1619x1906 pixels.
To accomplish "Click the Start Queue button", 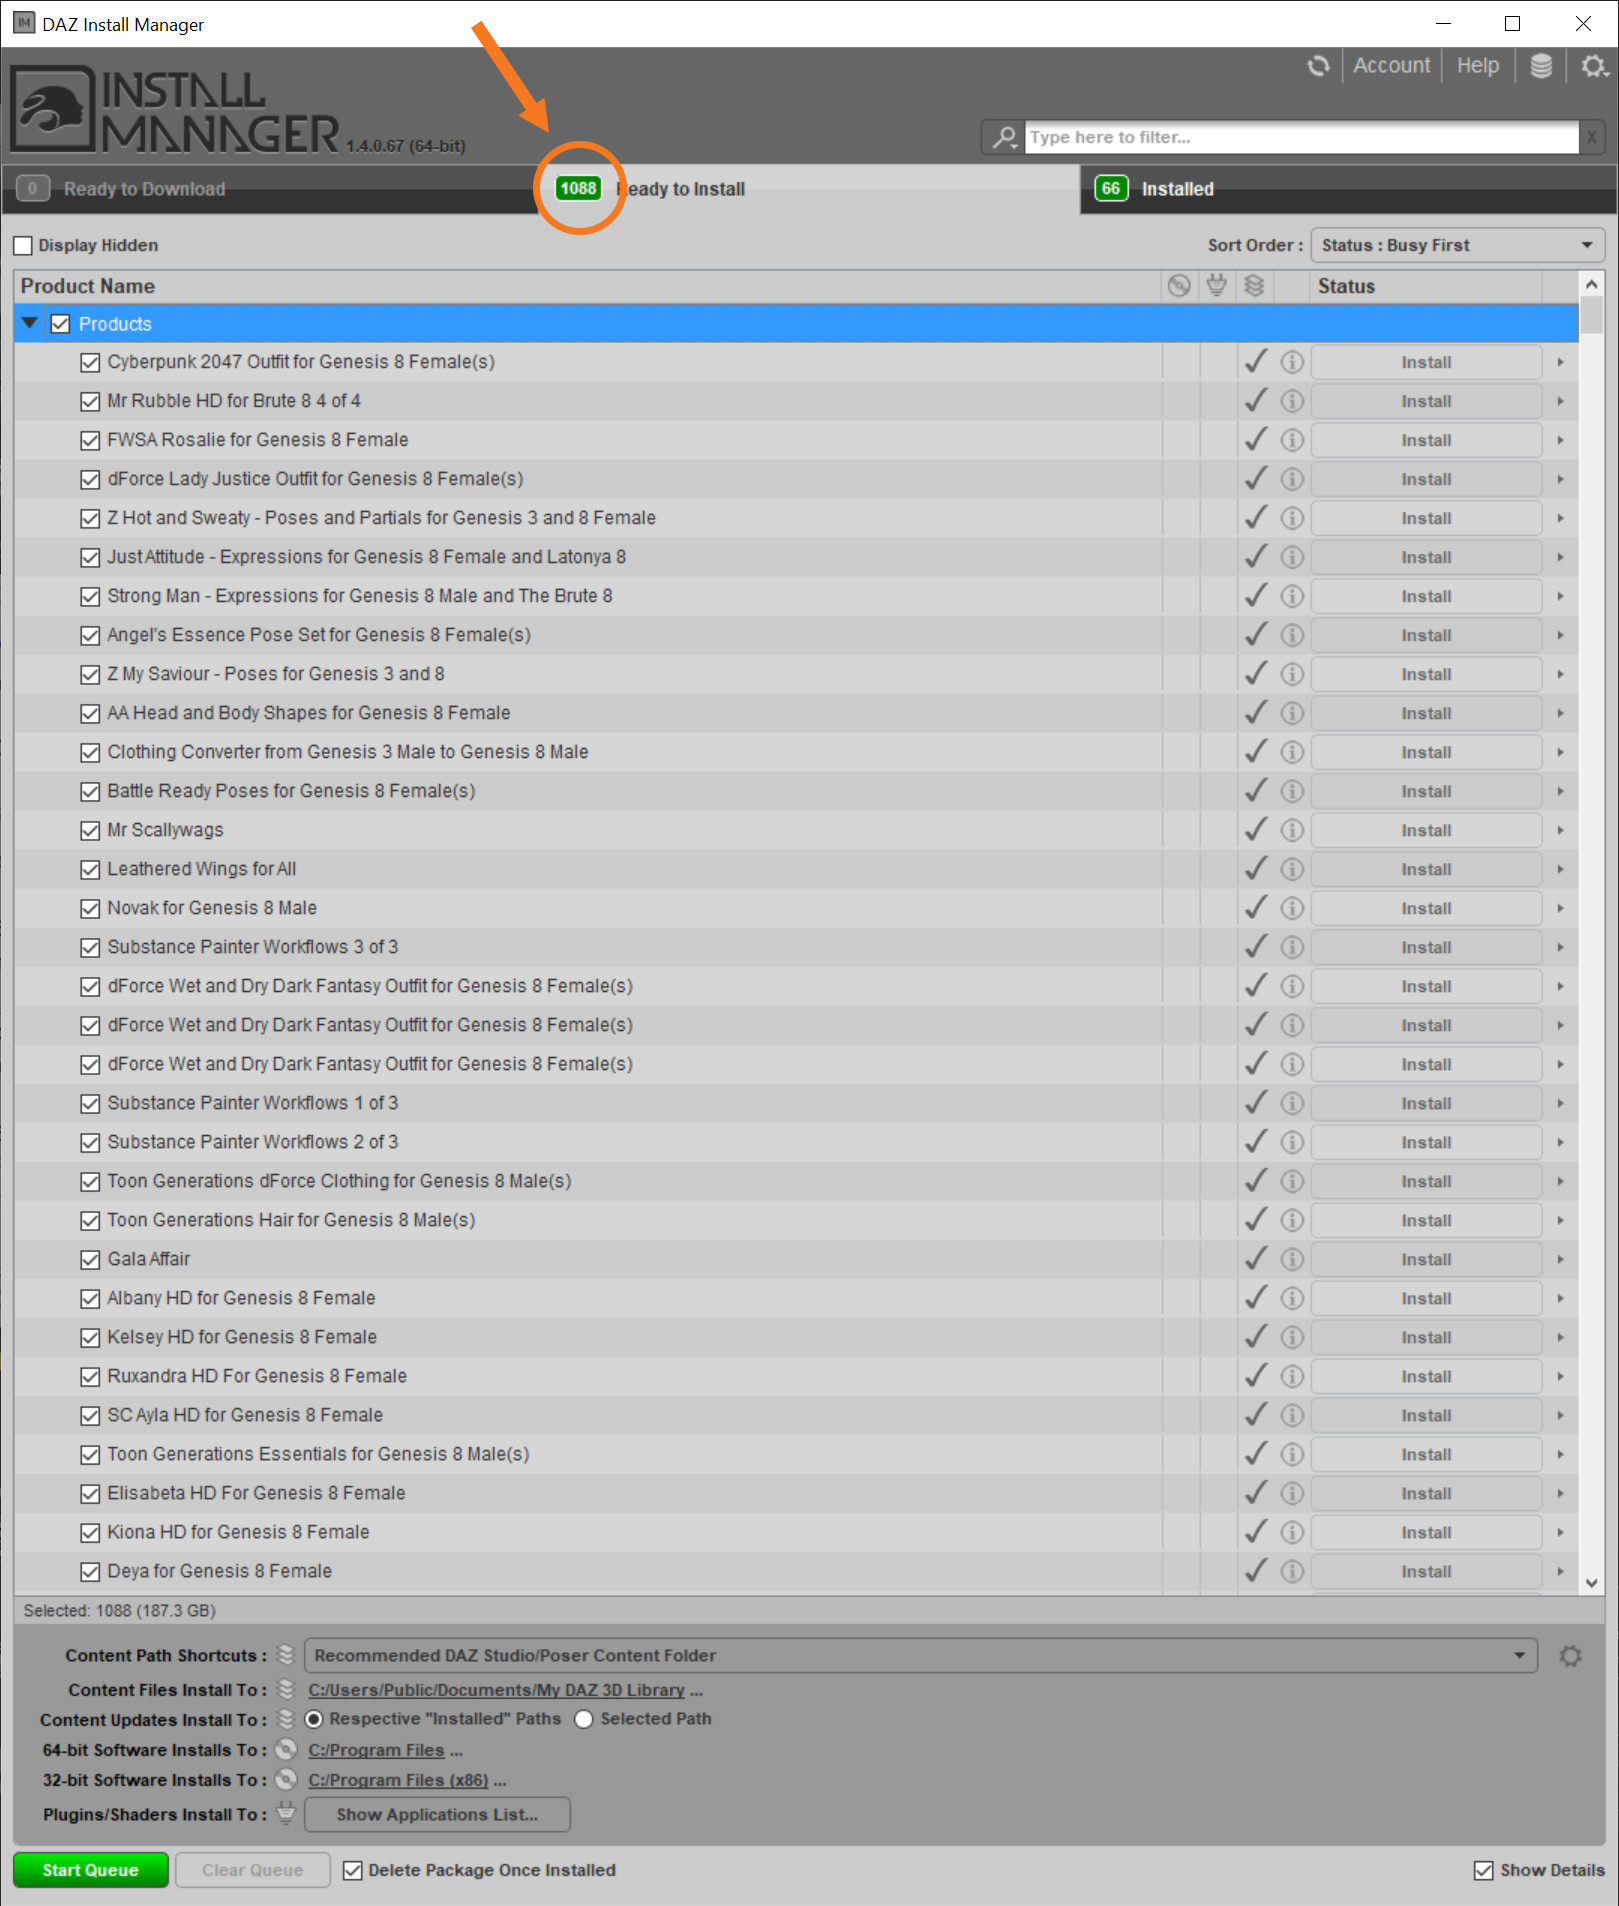I will 90,1870.
